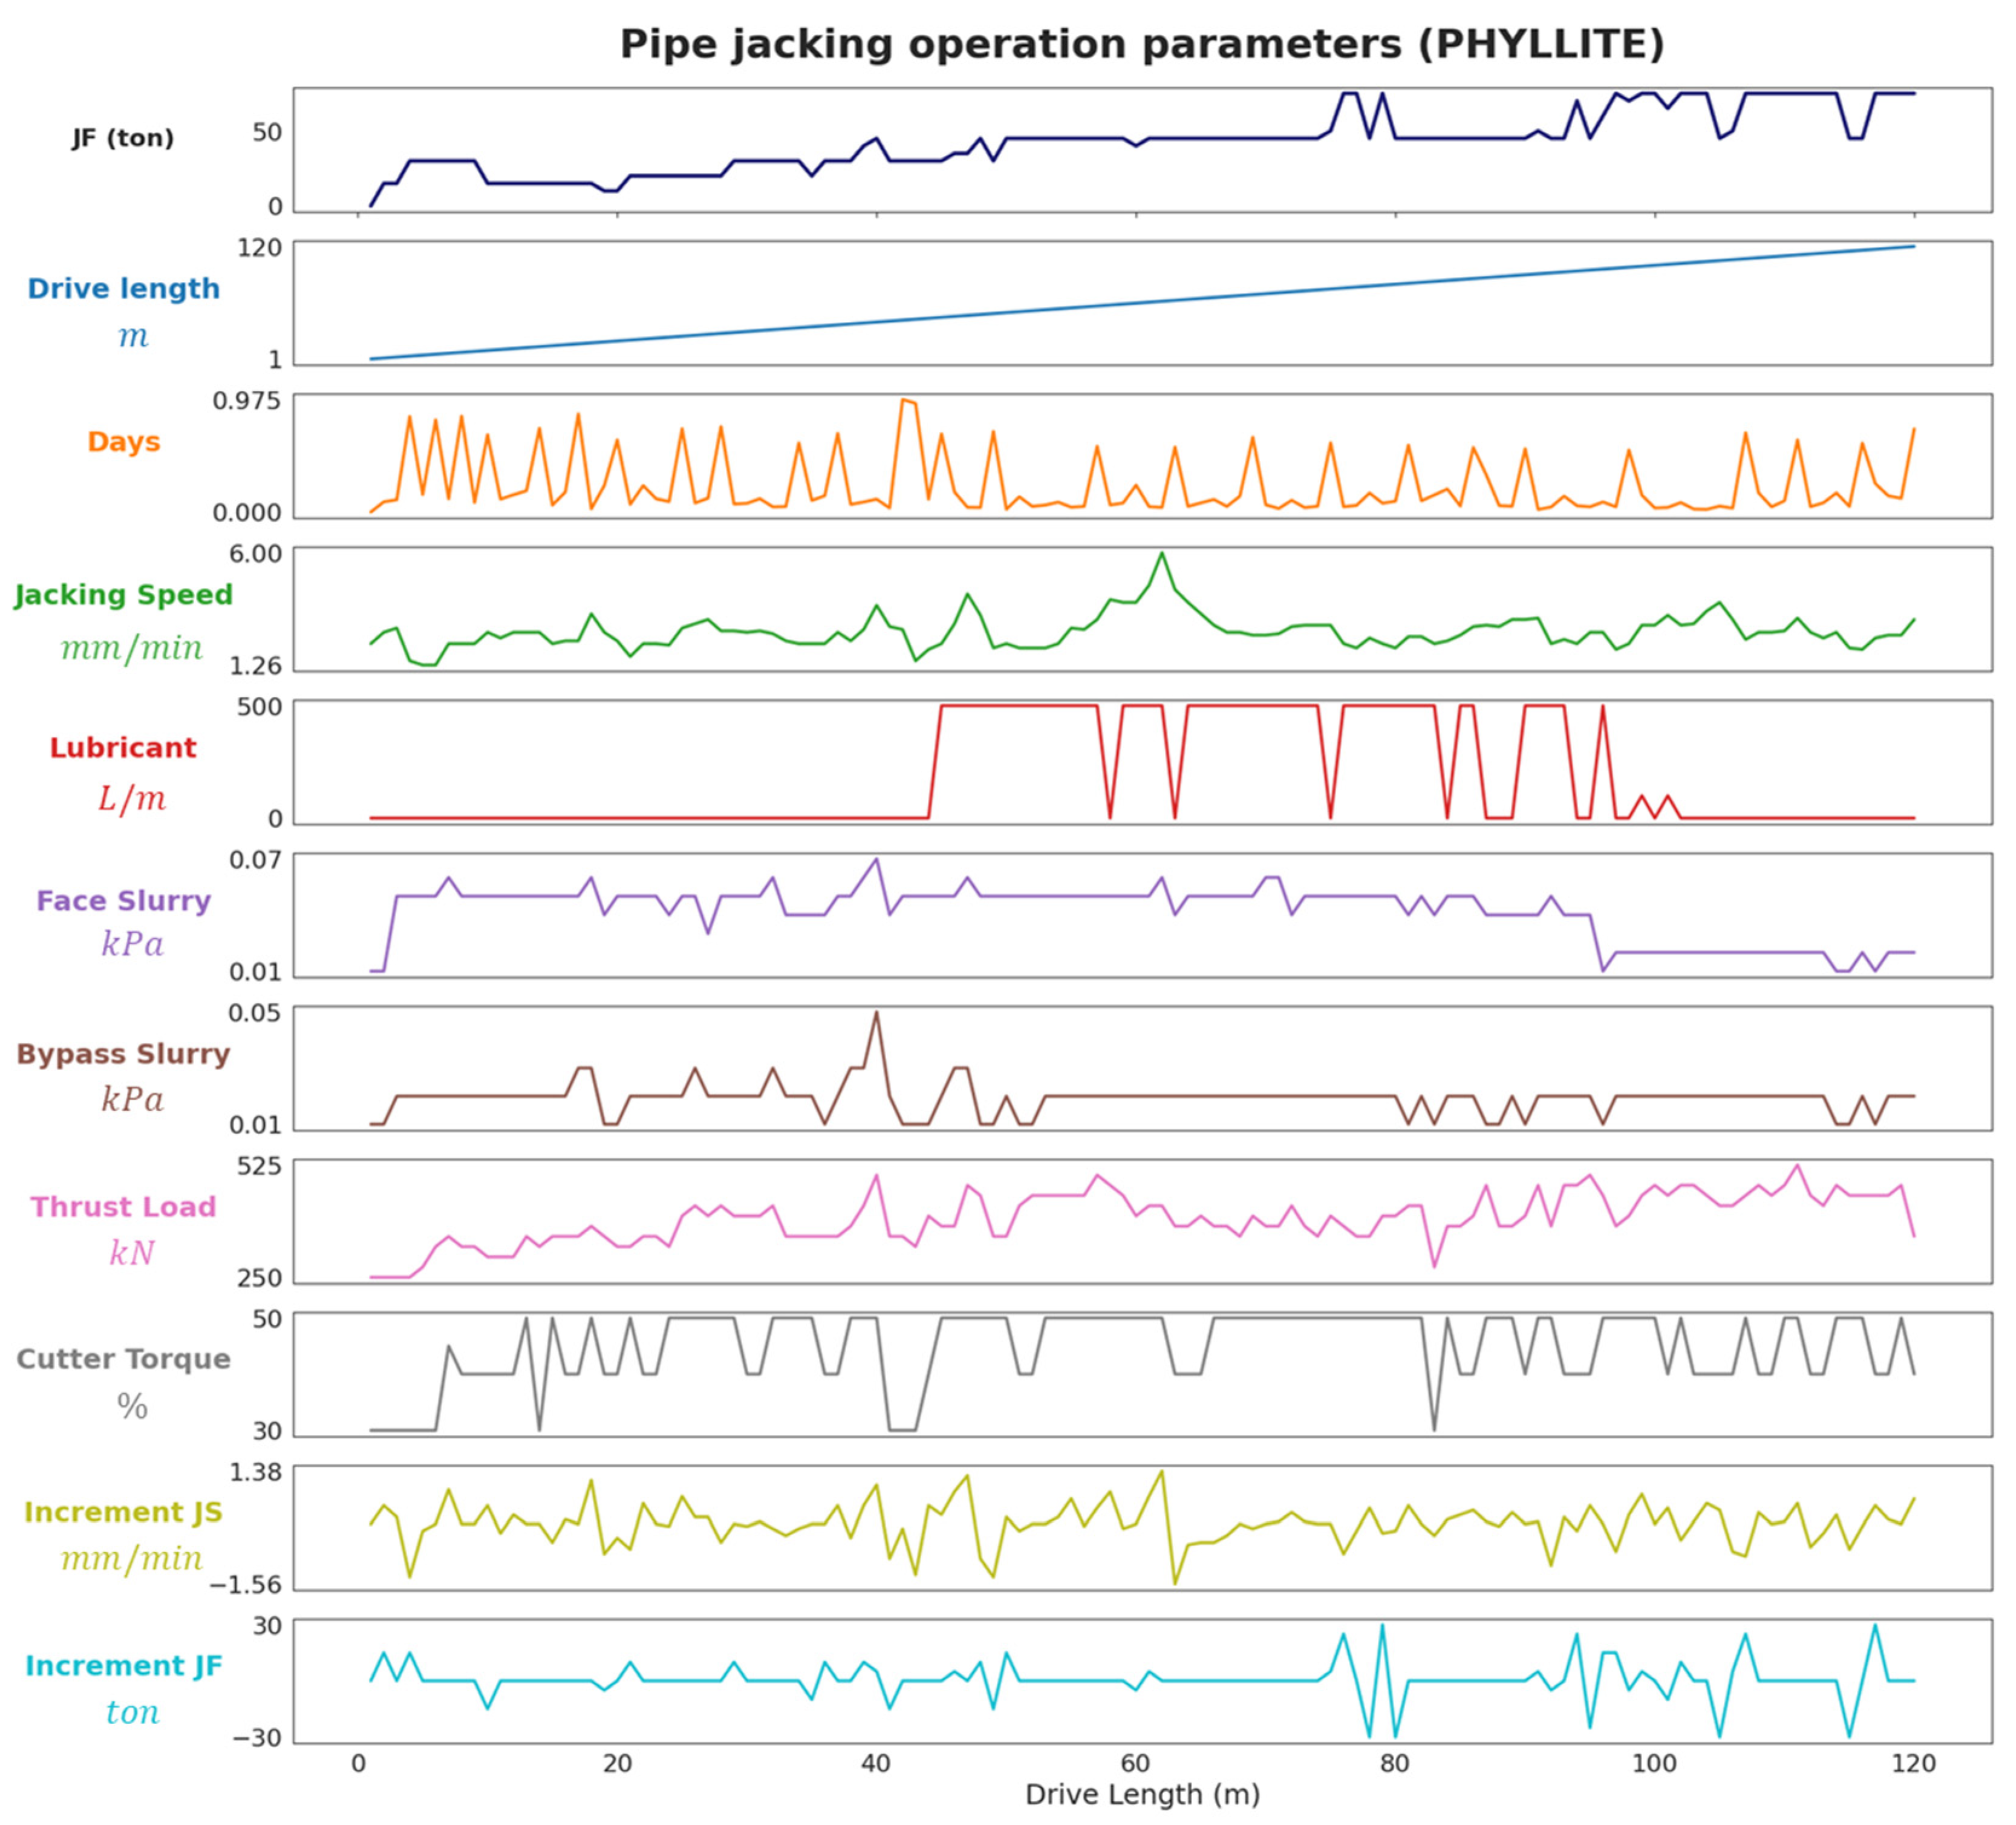Click the 'JF (ton)' axis label
Screen dimensions: 2016x1825
[123, 138]
